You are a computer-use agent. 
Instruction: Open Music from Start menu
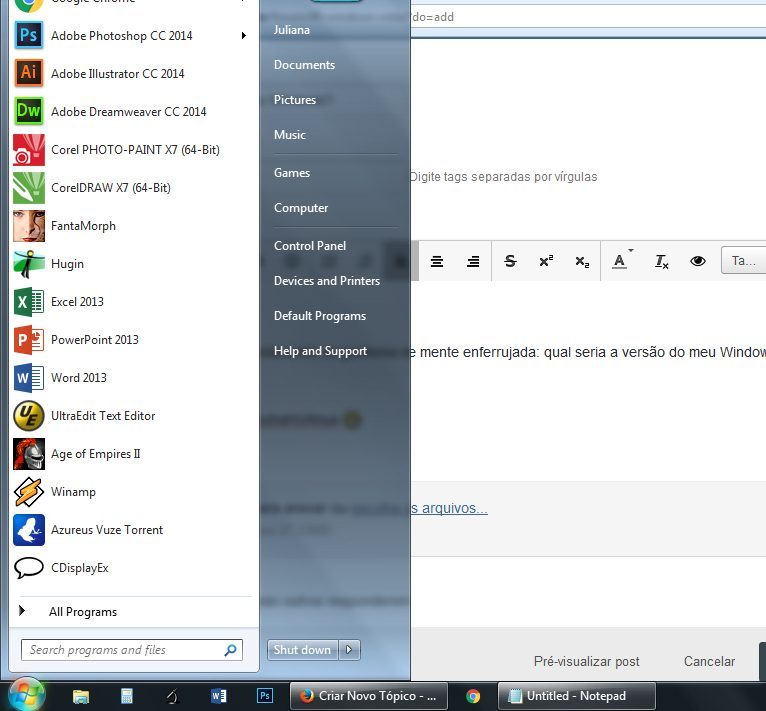(x=290, y=135)
